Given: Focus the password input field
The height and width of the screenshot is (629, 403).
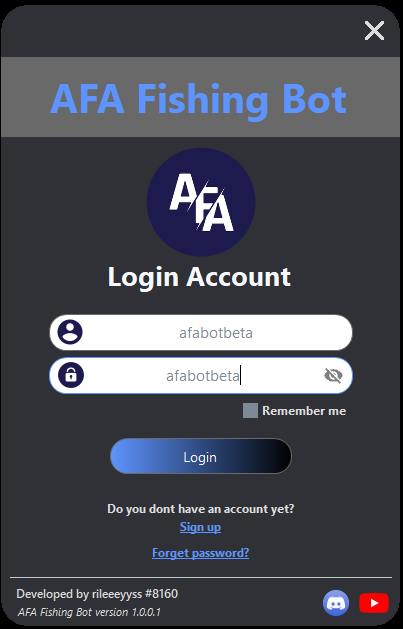Looking at the screenshot, I should tap(201, 375).
